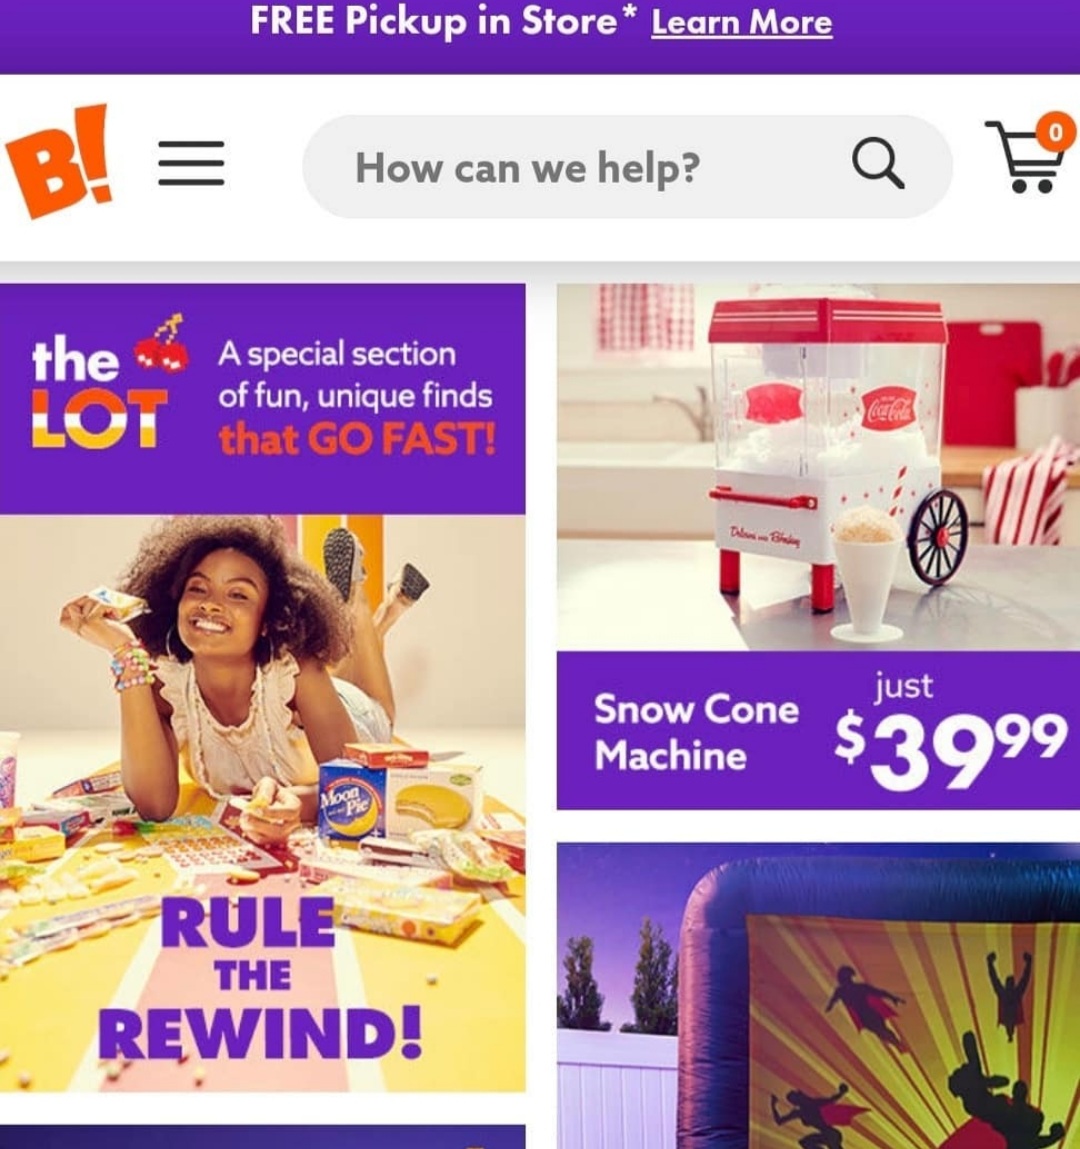Click the Learn More link

tap(741, 22)
